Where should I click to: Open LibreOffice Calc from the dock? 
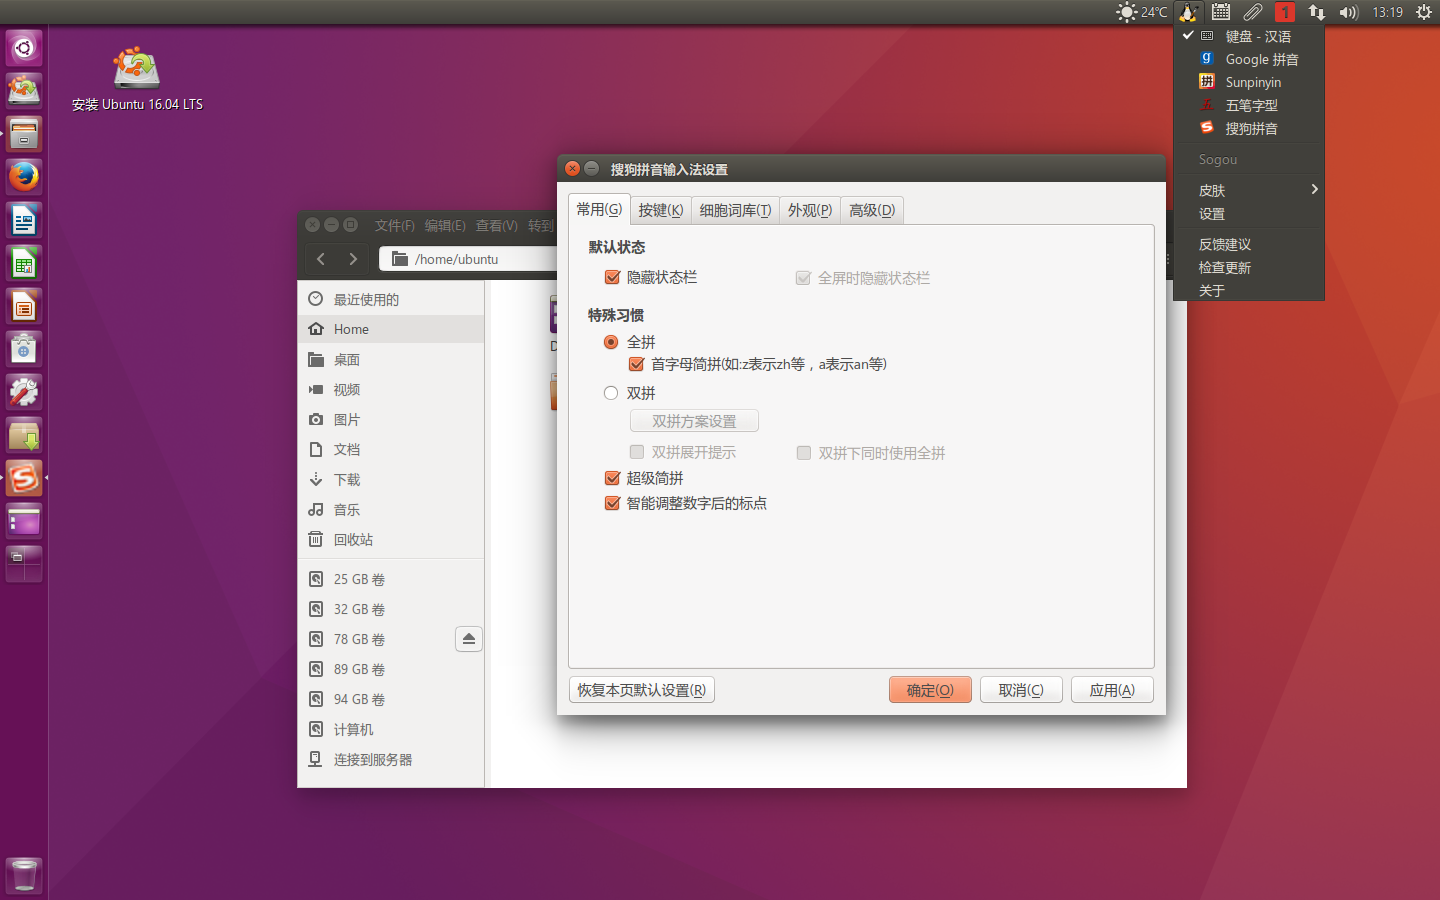[x=24, y=263]
